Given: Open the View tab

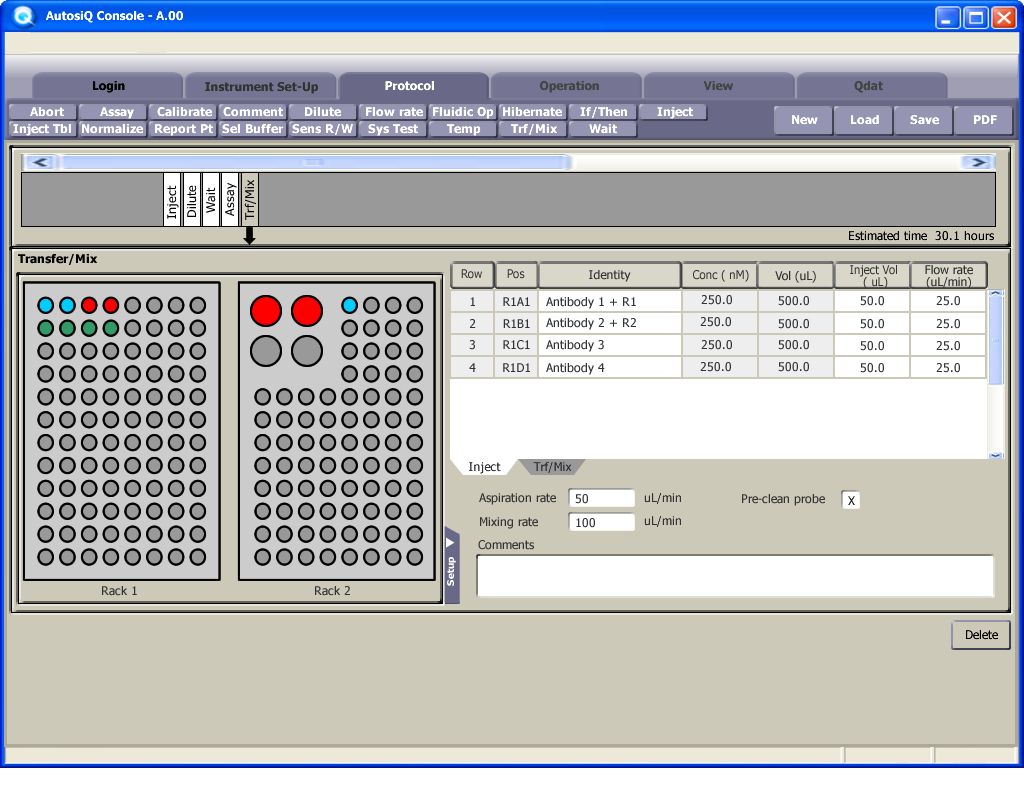Looking at the screenshot, I should [x=718, y=86].
